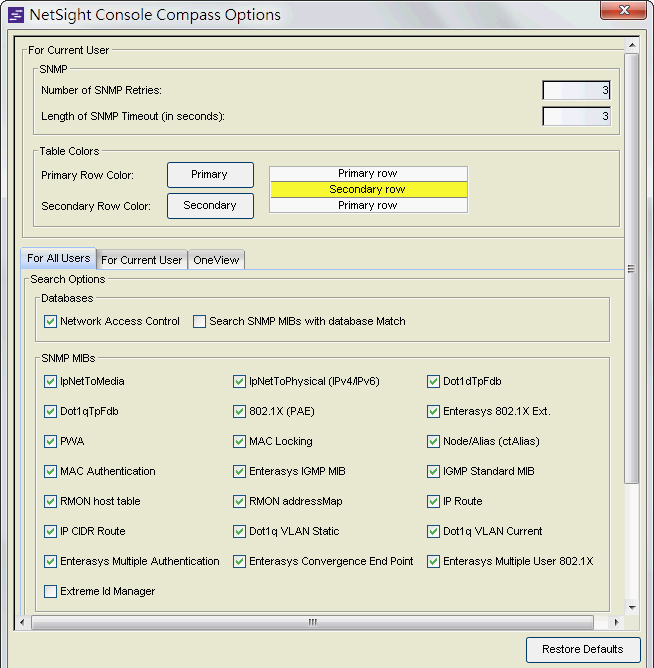Uncheck Enterasys Convergence End Point
654x668 pixels.
click(239, 561)
